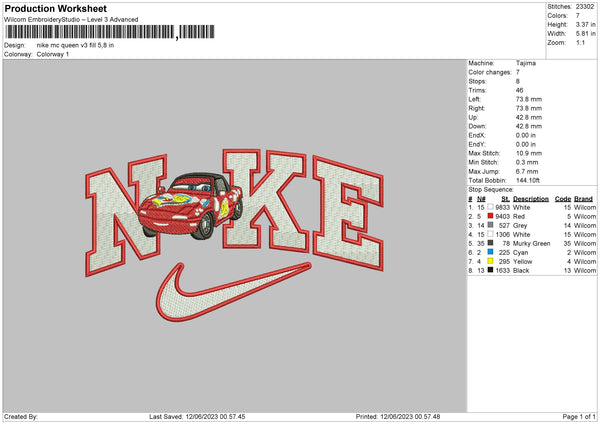600x424 pixels.
Task: Click the 'Grey' description in row 3
Action: pyautogui.click(x=520, y=226)
